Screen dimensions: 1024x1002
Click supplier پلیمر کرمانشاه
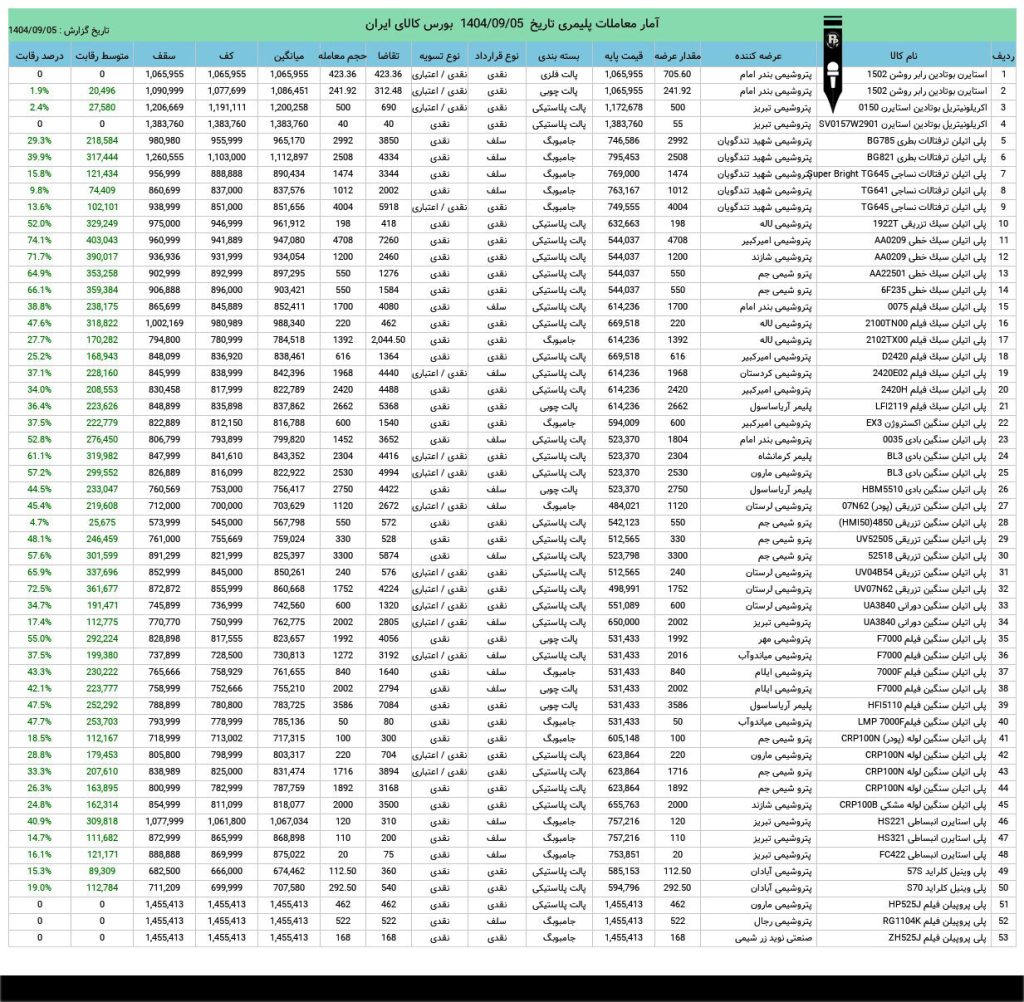tap(758, 457)
